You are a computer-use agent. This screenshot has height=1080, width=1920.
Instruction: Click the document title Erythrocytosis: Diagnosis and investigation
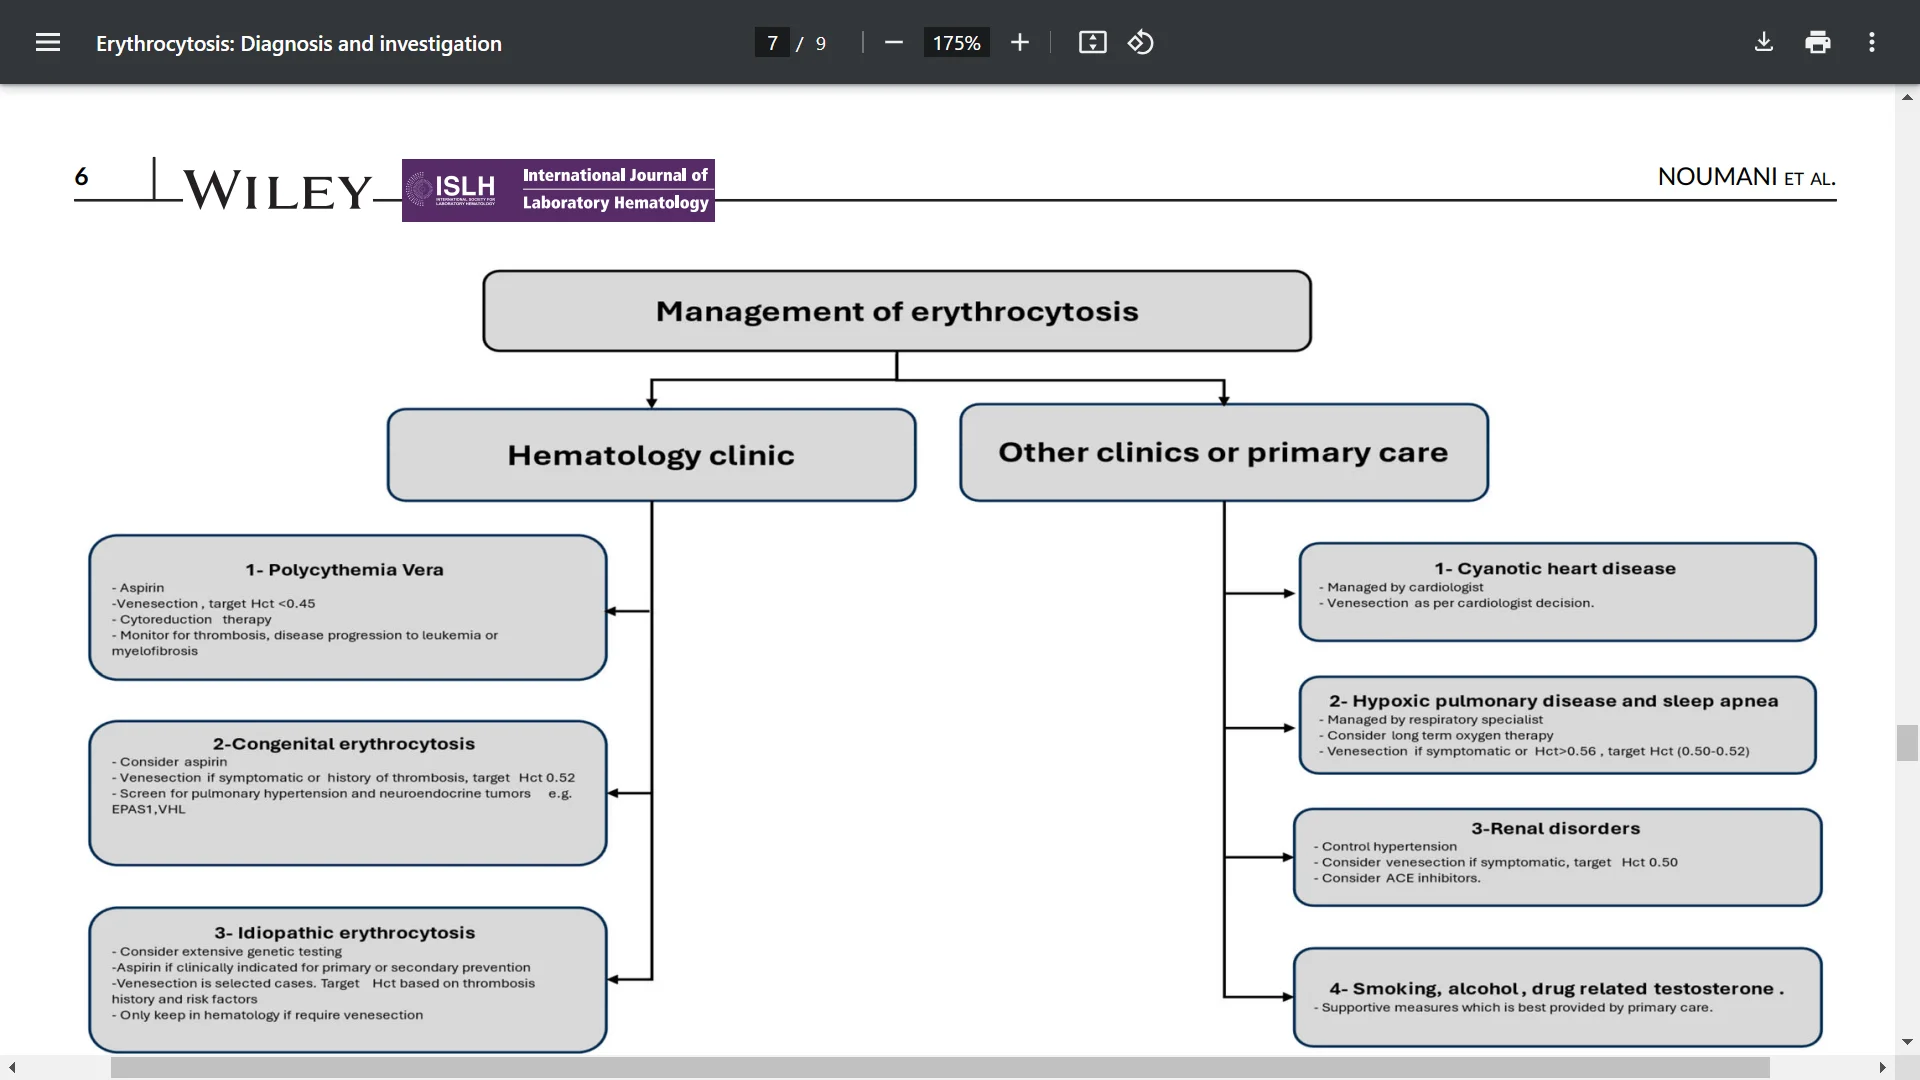[x=299, y=44]
